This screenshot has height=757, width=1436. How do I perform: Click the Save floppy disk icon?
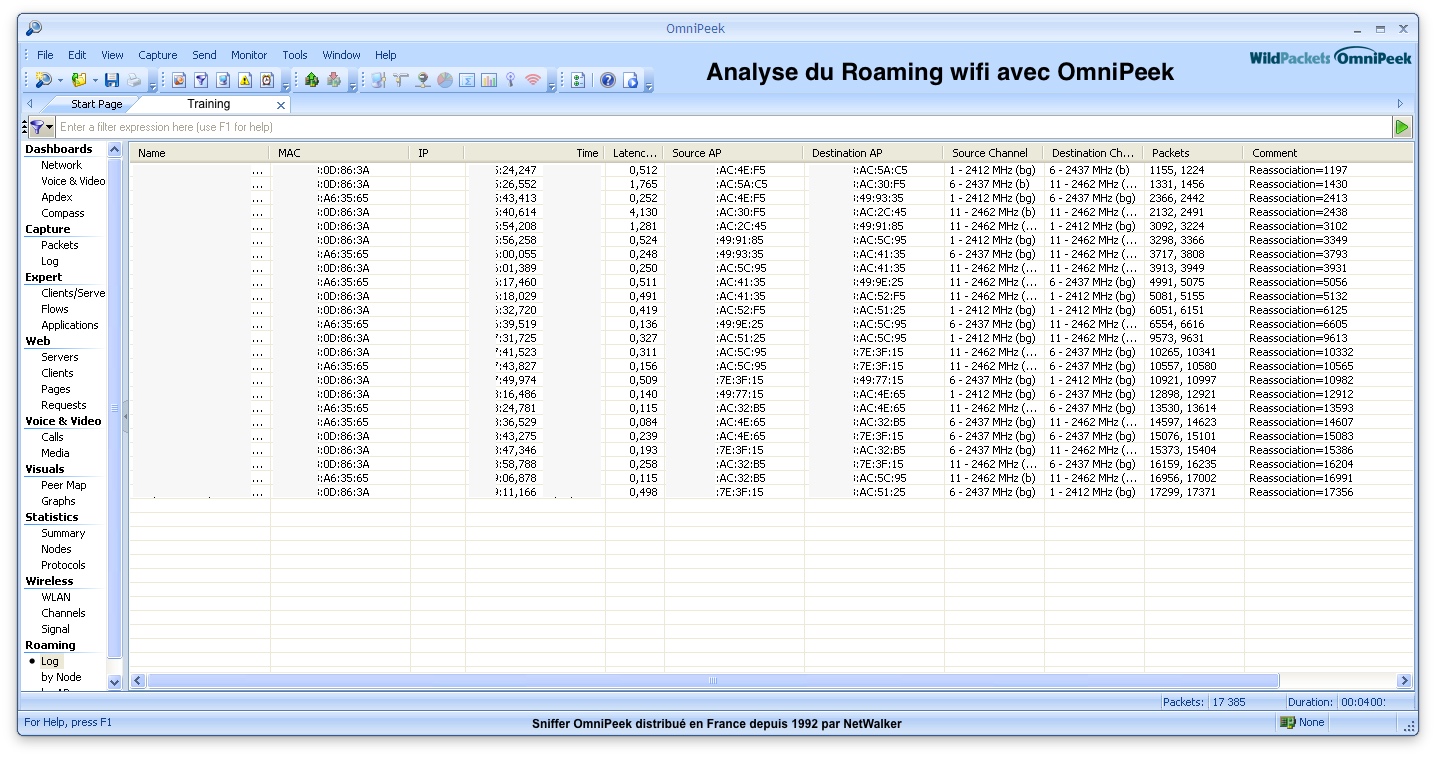[x=112, y=80]
